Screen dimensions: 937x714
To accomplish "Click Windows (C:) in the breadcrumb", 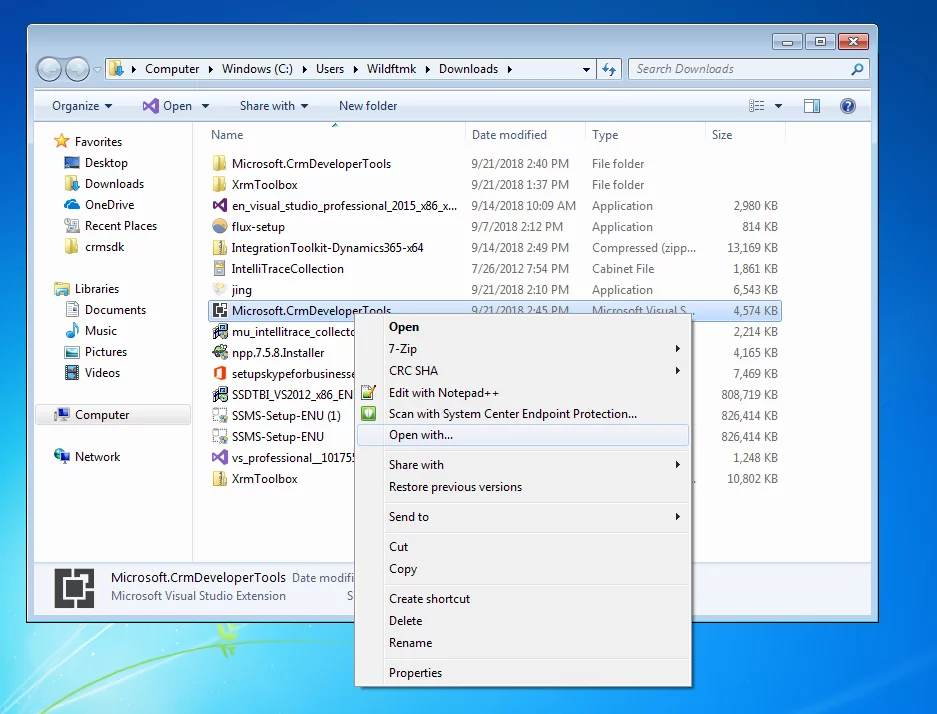I will [x=257, y=69].
